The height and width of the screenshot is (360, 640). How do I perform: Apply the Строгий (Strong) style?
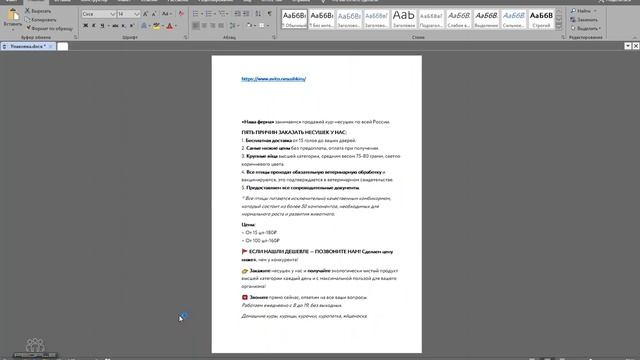[x=541, y=19]
